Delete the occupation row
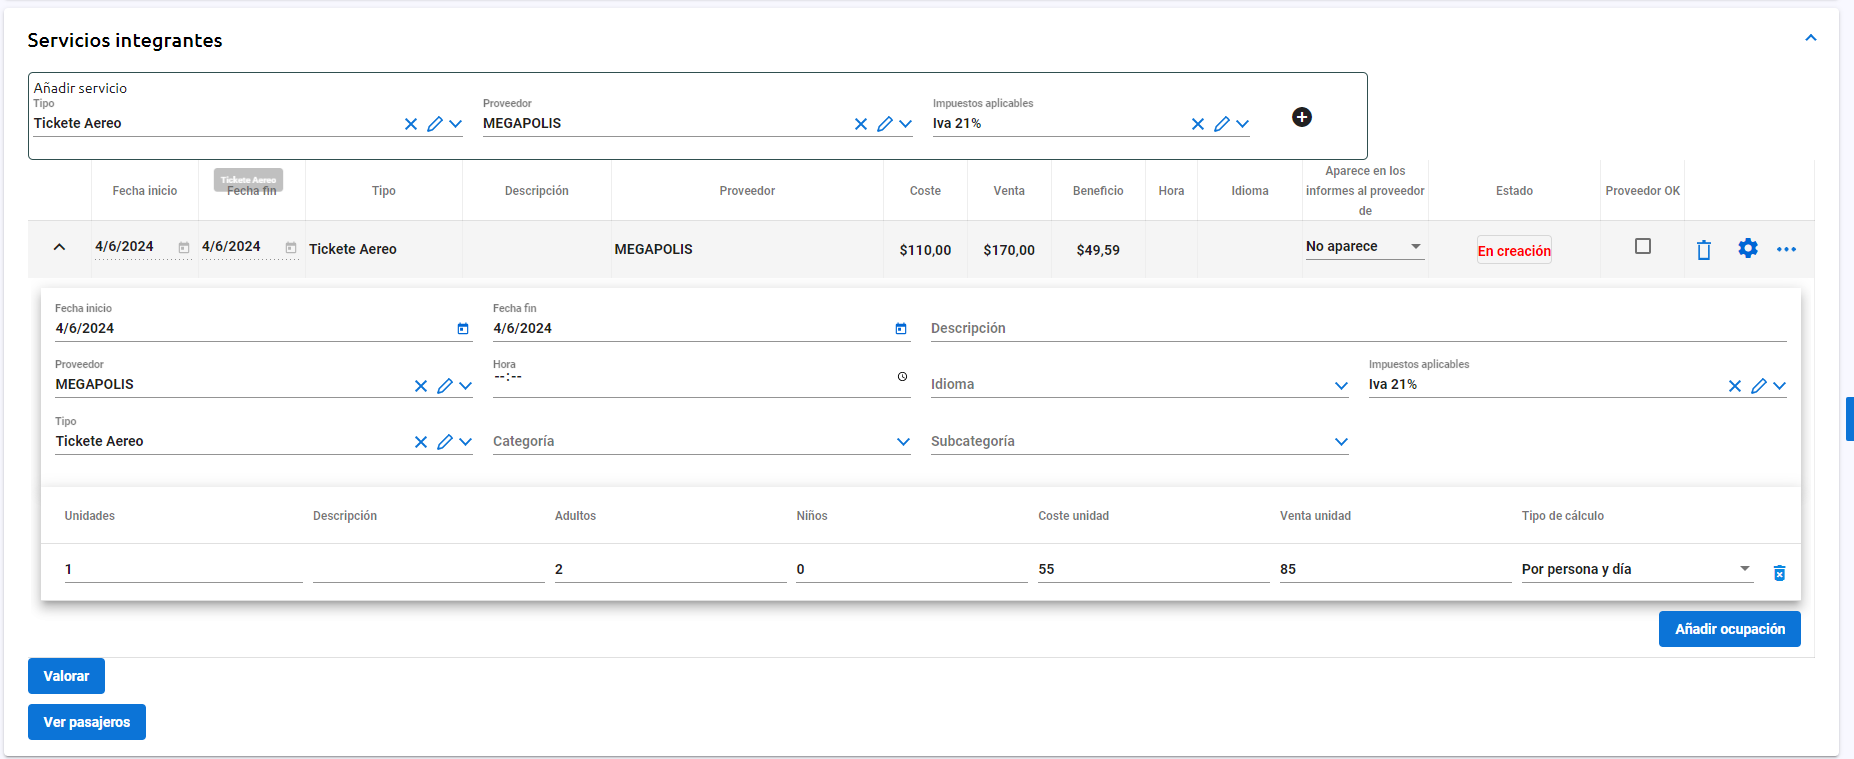 (1780, 573)
